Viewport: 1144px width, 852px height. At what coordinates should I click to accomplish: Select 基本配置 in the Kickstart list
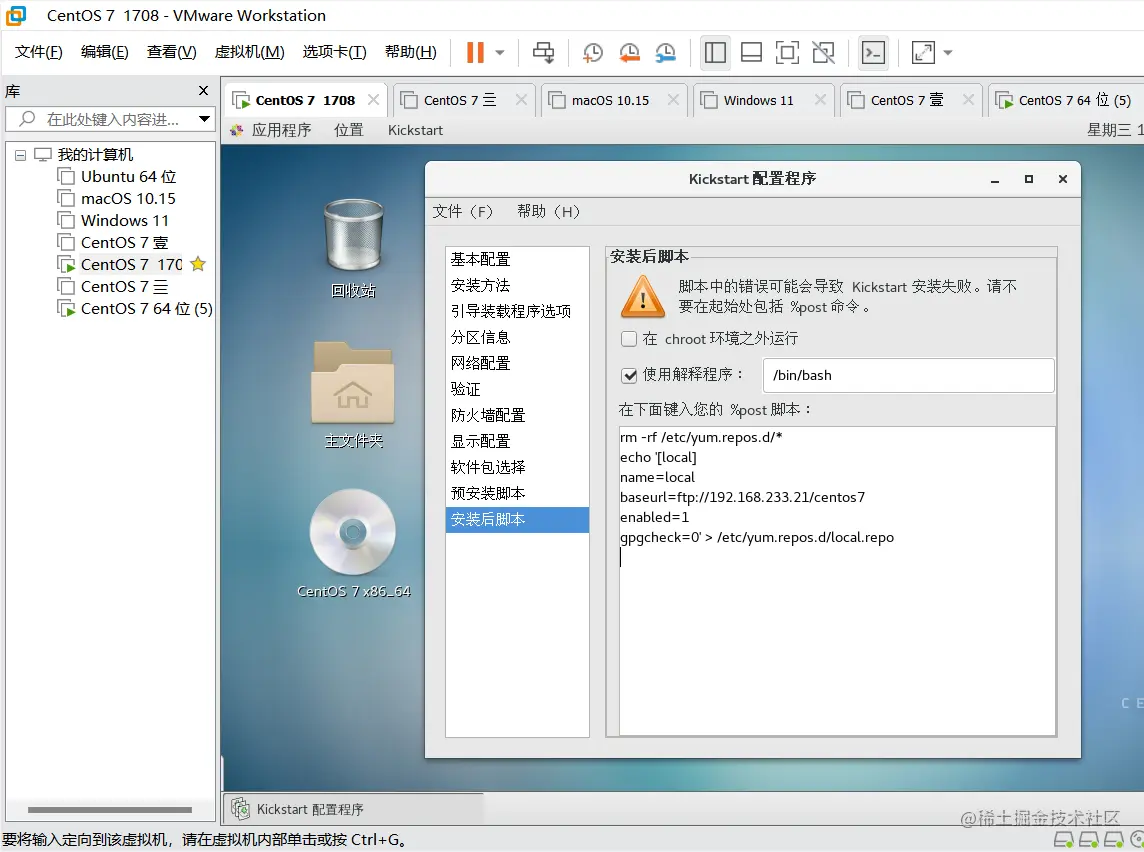(517, 259)
